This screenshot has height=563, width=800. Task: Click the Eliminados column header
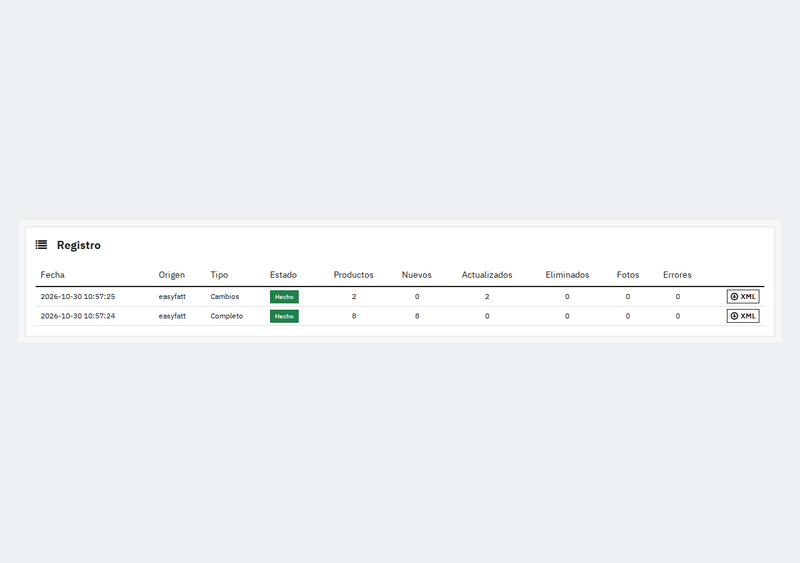pyautogui.click(x=567, y=275)
